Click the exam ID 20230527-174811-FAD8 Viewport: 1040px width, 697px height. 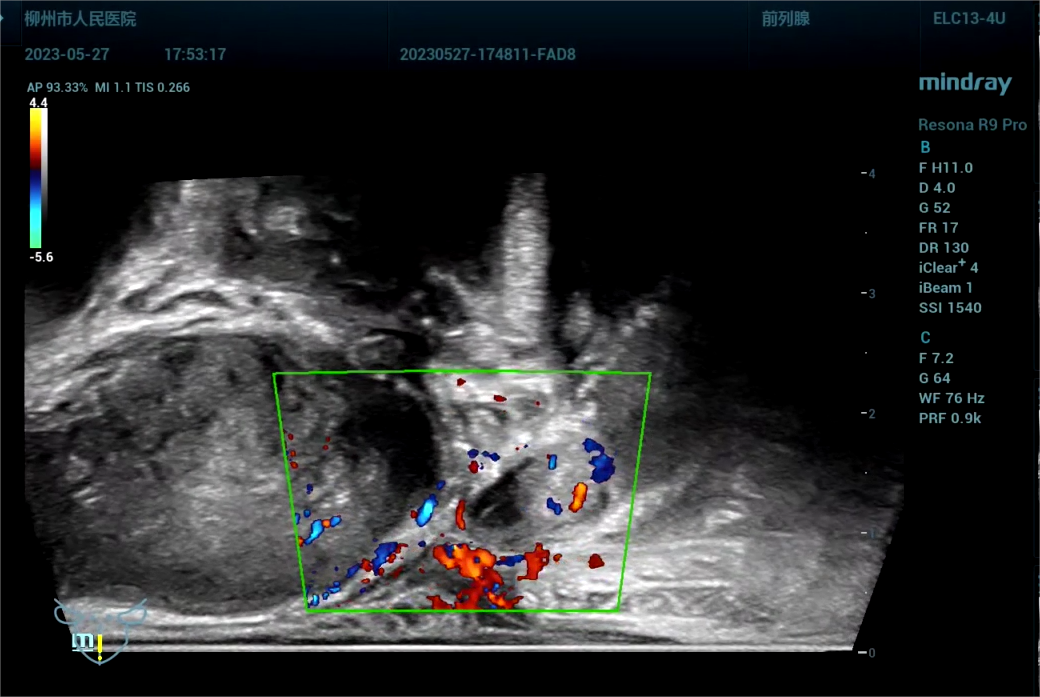pyautogui.click(x=487, y=55)
